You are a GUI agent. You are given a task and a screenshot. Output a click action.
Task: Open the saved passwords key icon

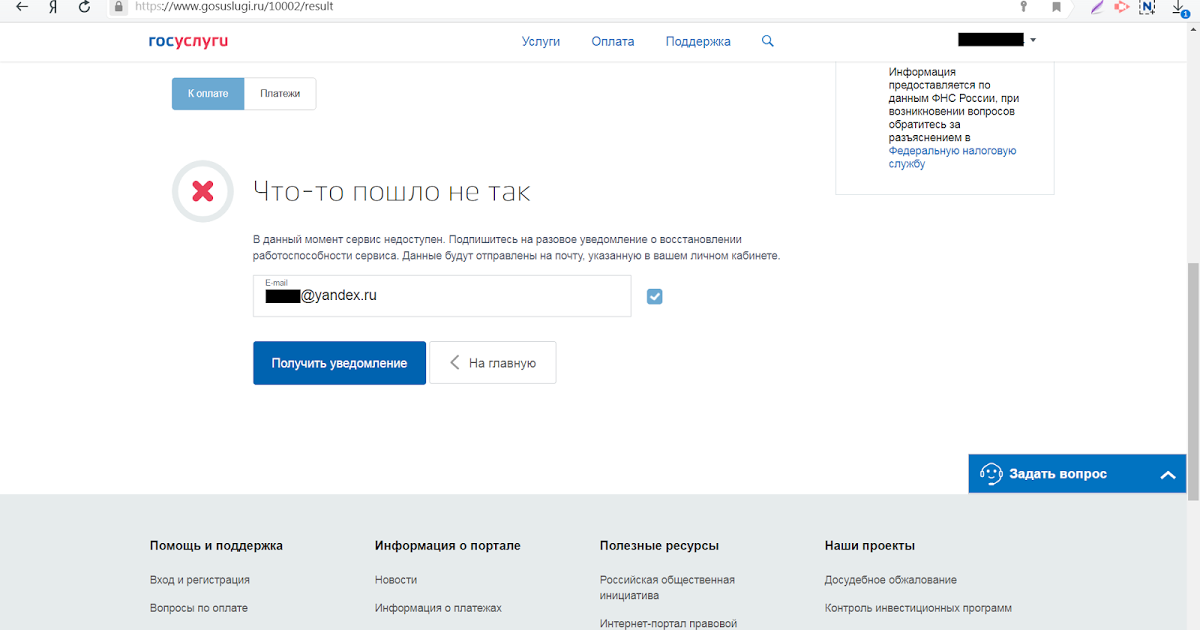[1023, 6]
